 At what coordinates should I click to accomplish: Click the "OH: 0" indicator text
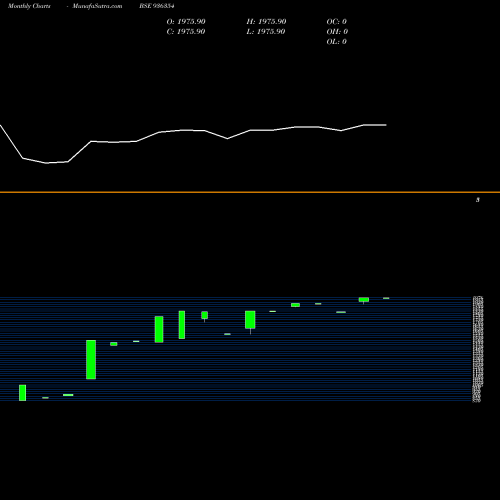pos(337,32)
